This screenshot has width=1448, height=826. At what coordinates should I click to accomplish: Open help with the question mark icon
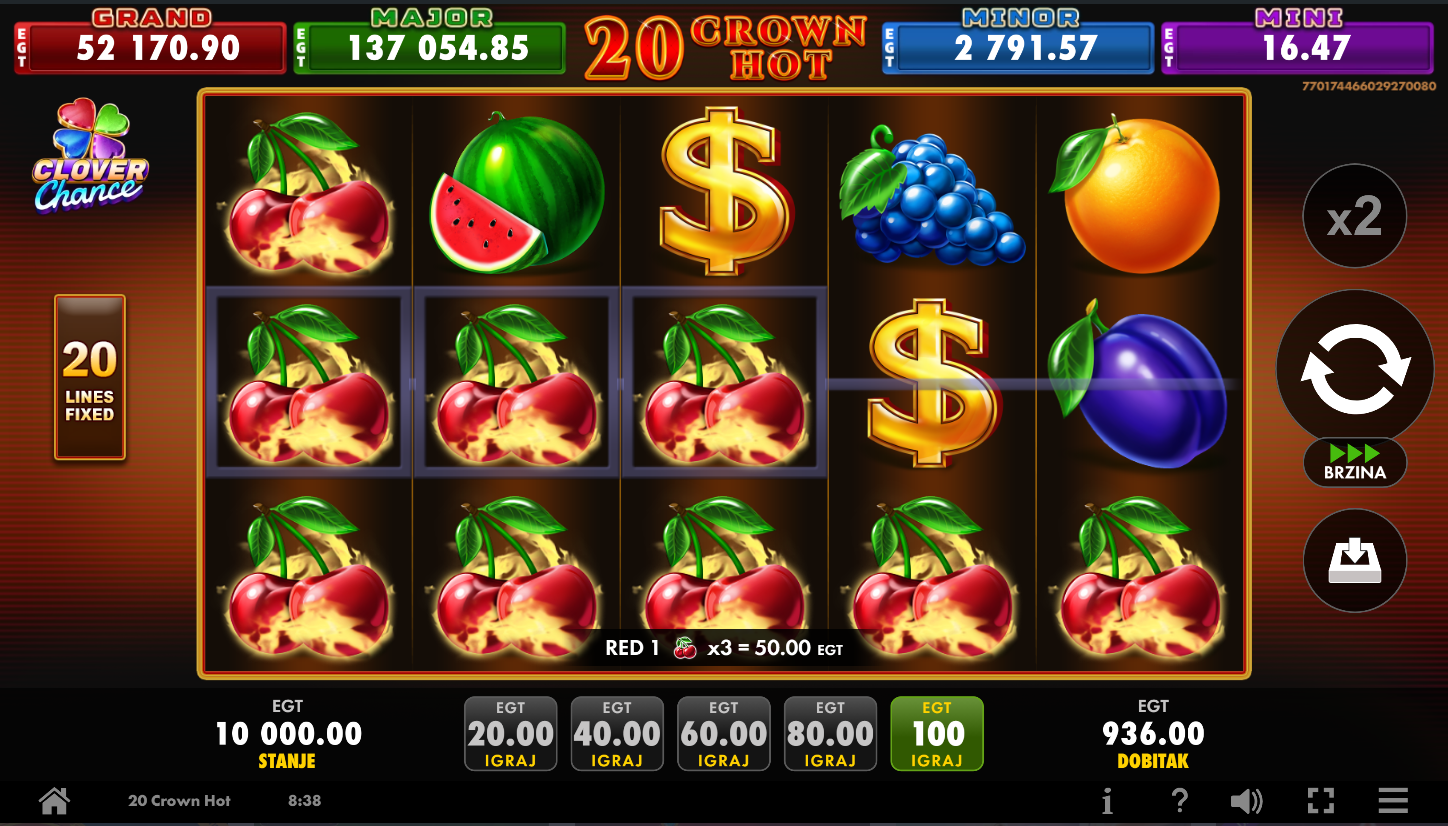pyautogui.click(x=1180, y=801)
